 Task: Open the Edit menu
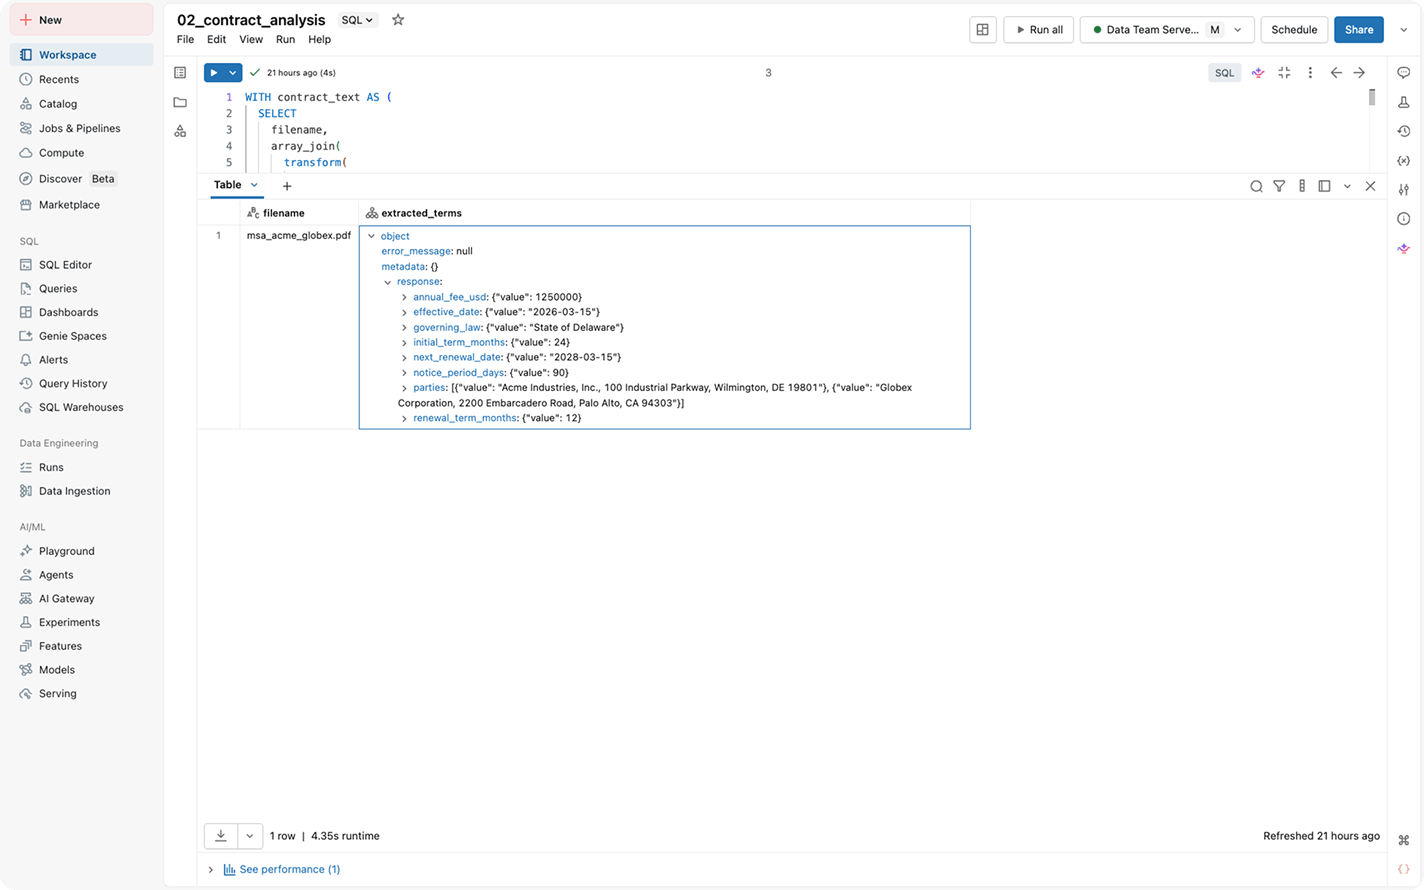click(216, 40)
